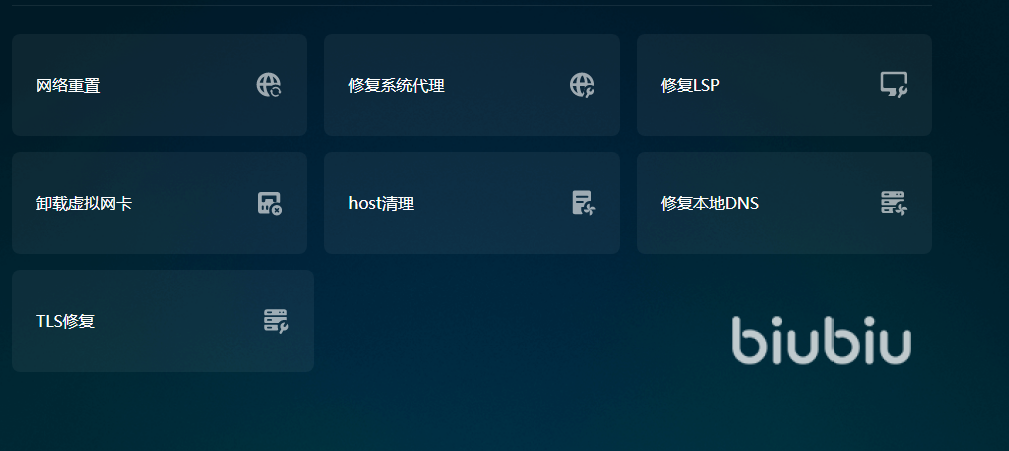Click the globe refresh icon for 网络重置
Image resolution: width=1009 pixels, height=451 pixels.
(269, 85)
